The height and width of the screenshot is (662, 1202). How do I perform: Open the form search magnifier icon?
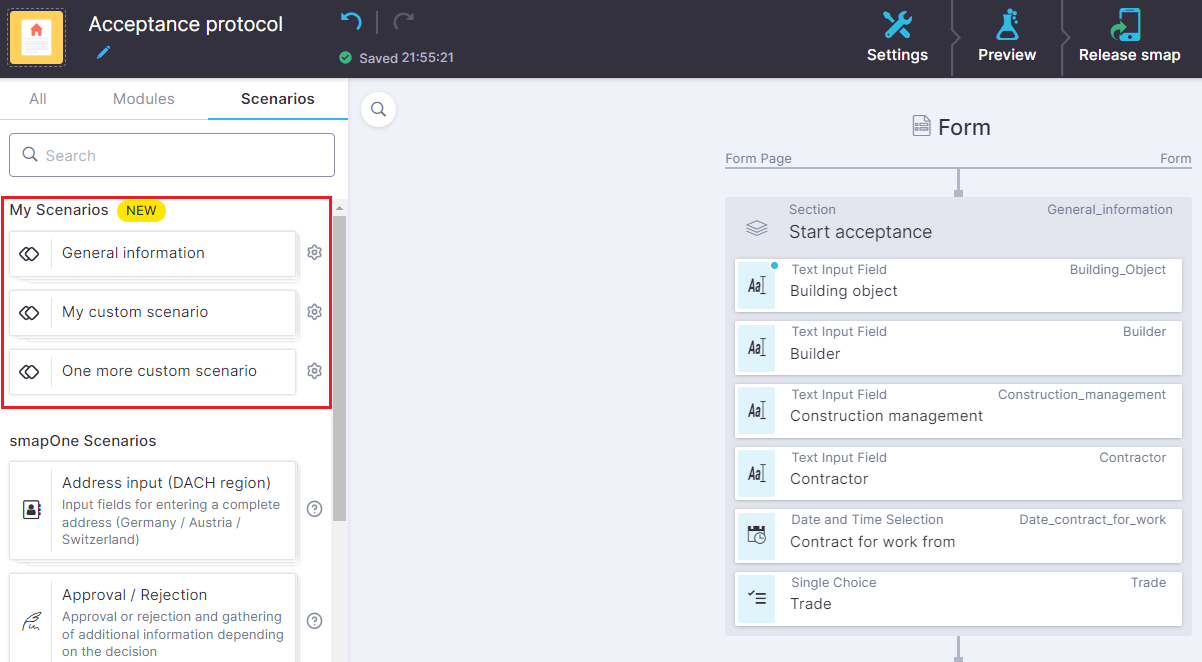click(378, 109)
